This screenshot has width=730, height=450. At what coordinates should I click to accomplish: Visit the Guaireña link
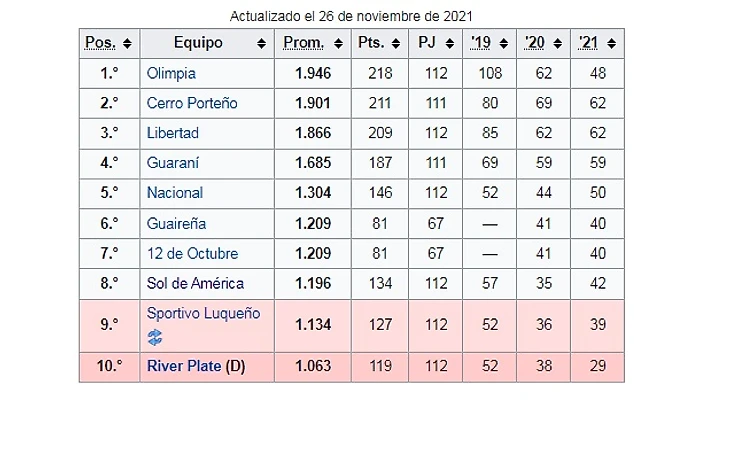pos(177,223)
